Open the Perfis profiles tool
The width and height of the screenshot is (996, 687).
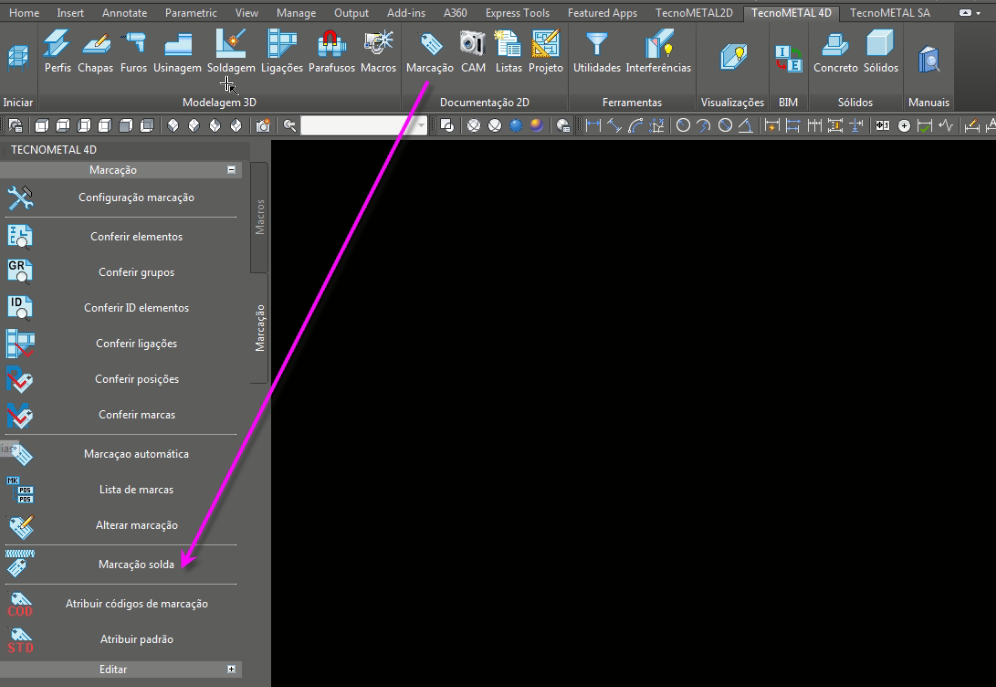click(x=57, y=52)
